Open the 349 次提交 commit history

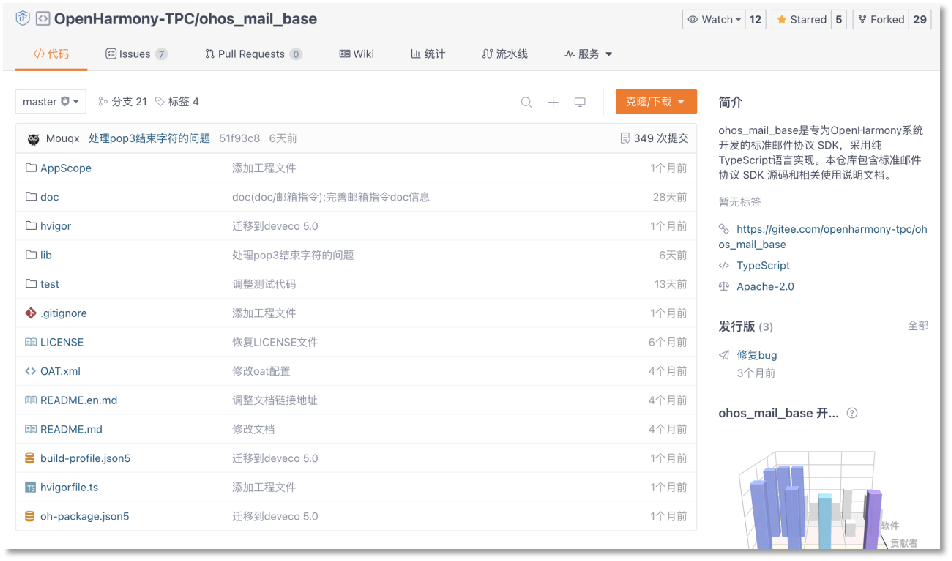coord(654,139)
